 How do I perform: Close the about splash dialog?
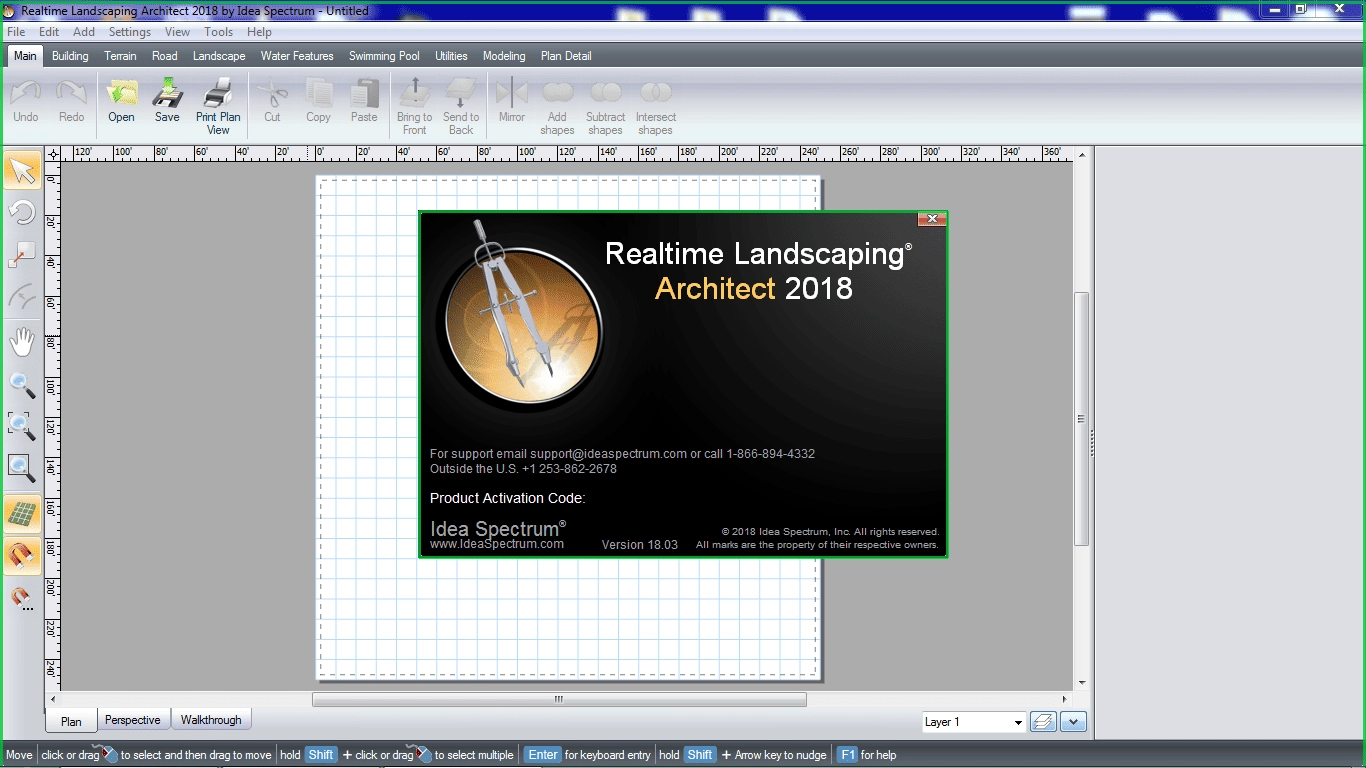pos(932,219)
